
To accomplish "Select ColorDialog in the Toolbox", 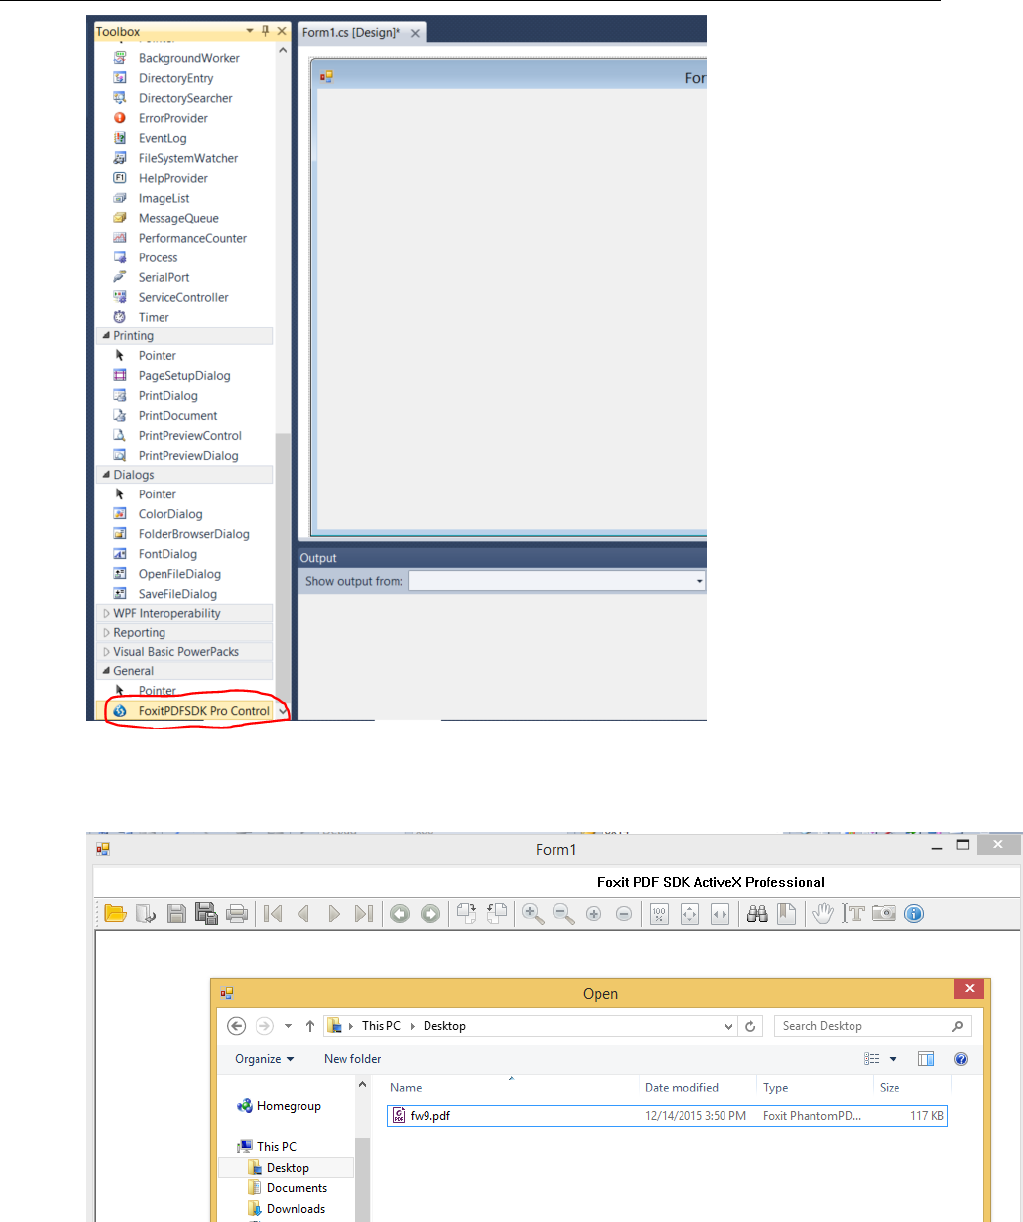I will 170,514.
